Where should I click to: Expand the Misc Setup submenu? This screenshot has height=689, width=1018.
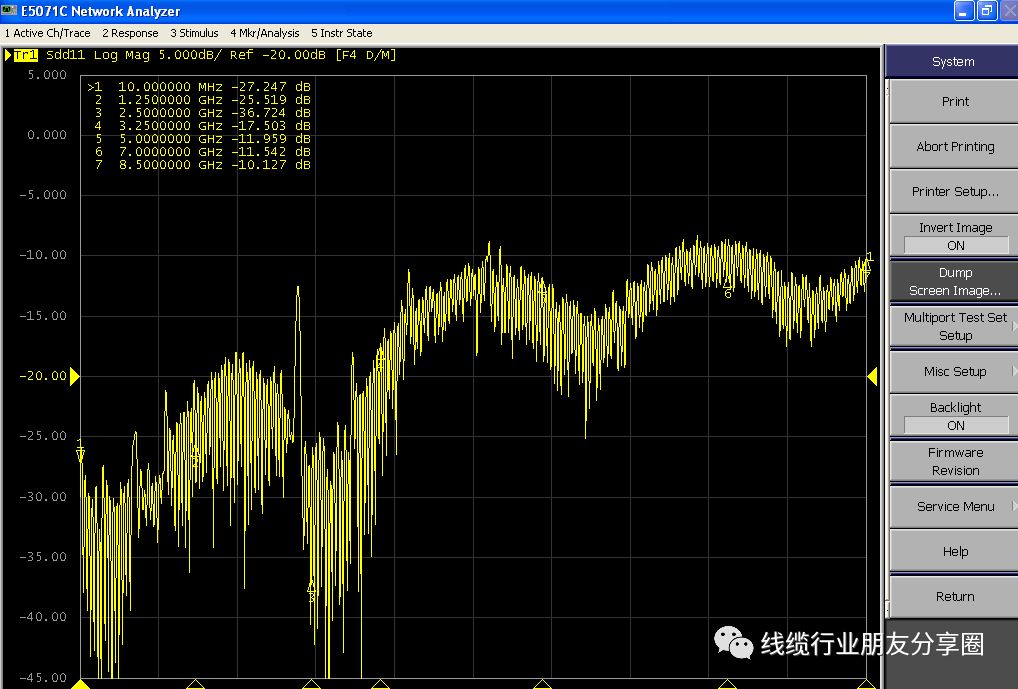pos(954,371)
